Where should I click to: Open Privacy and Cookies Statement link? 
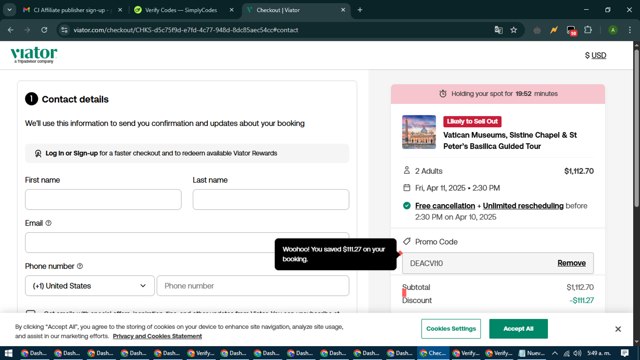[x=157, y=336]
